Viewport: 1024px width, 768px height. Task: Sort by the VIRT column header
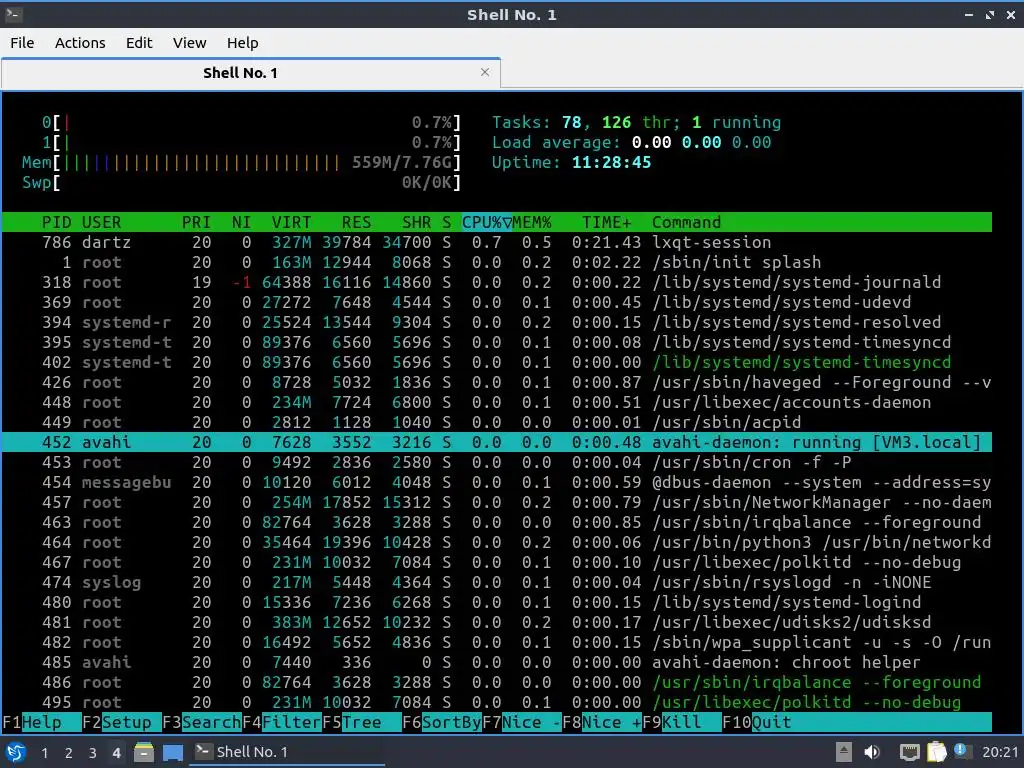point(291,222)
